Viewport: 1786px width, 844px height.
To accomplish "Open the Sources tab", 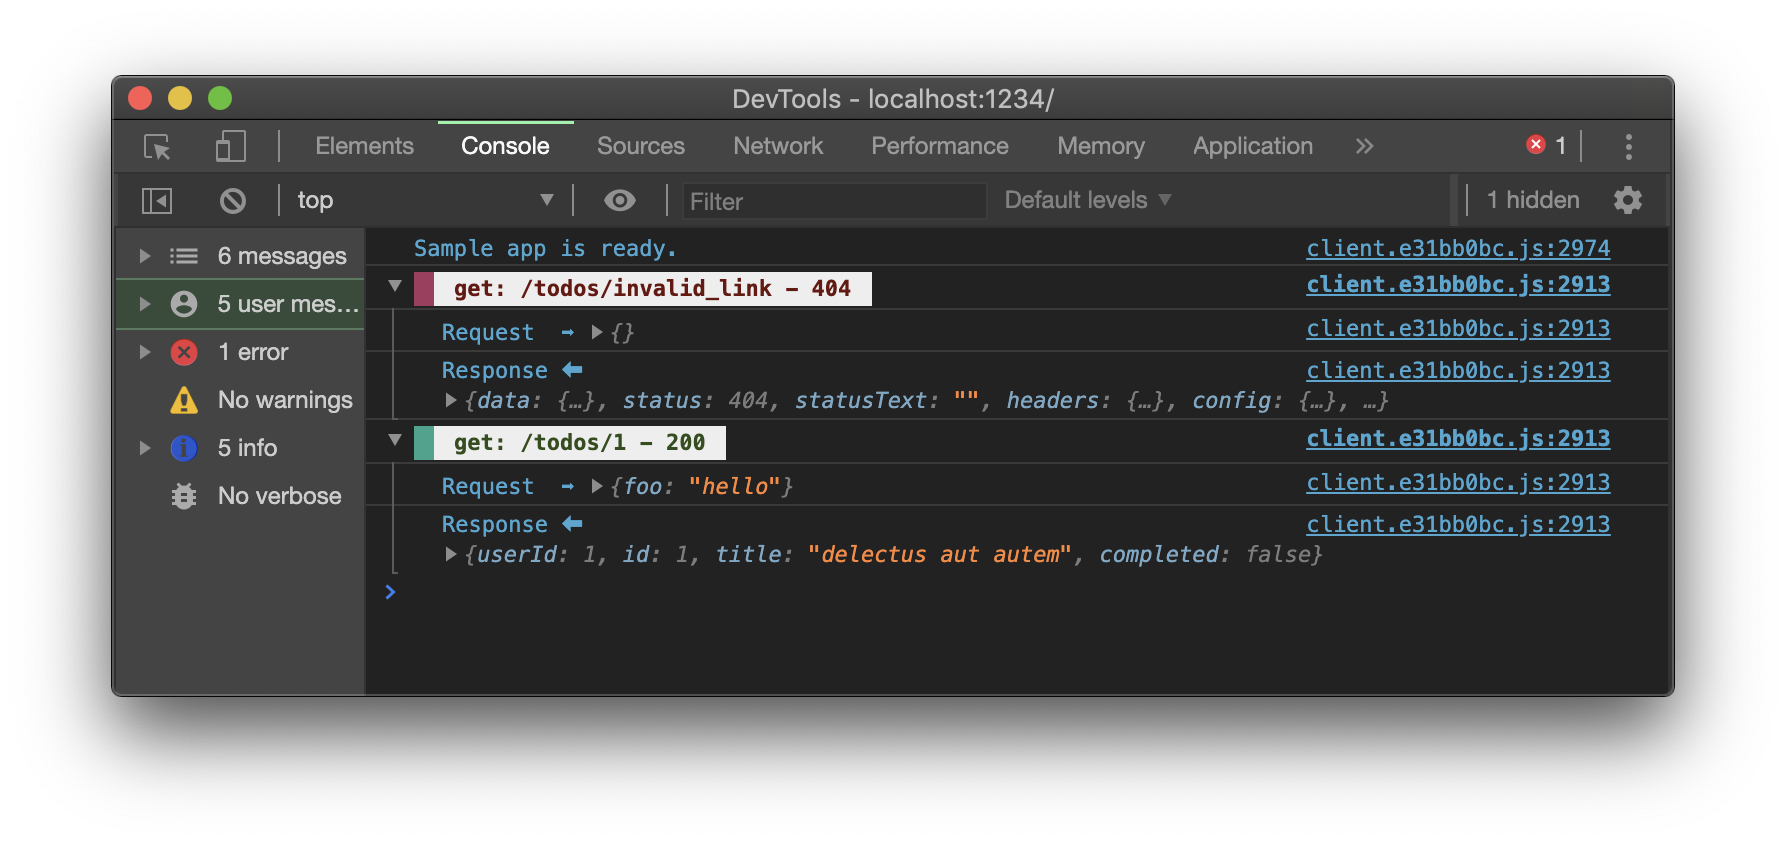I will pyautogui.click(x=641, y=146).
